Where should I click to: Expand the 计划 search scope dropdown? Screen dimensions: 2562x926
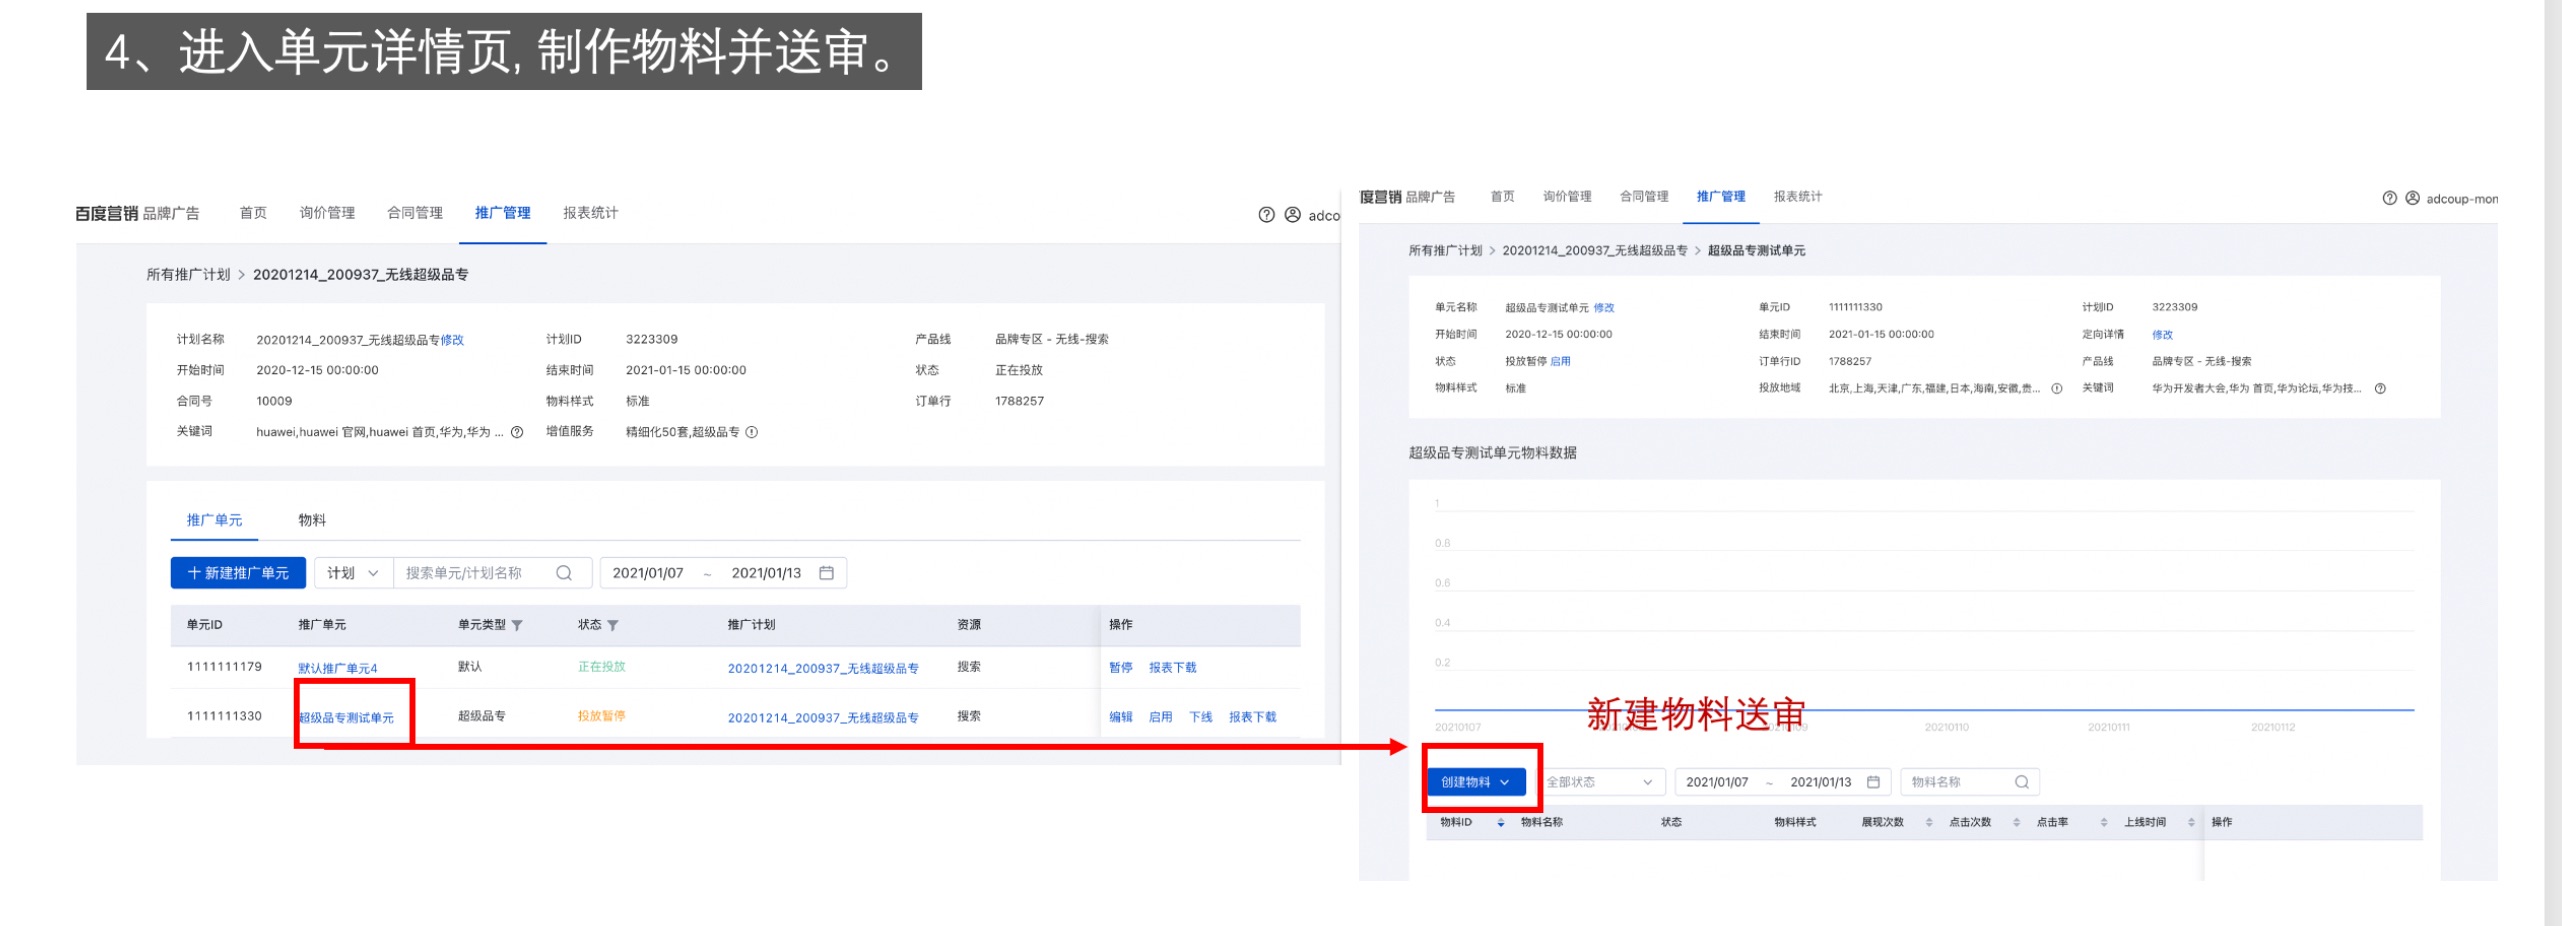(352, 573)
